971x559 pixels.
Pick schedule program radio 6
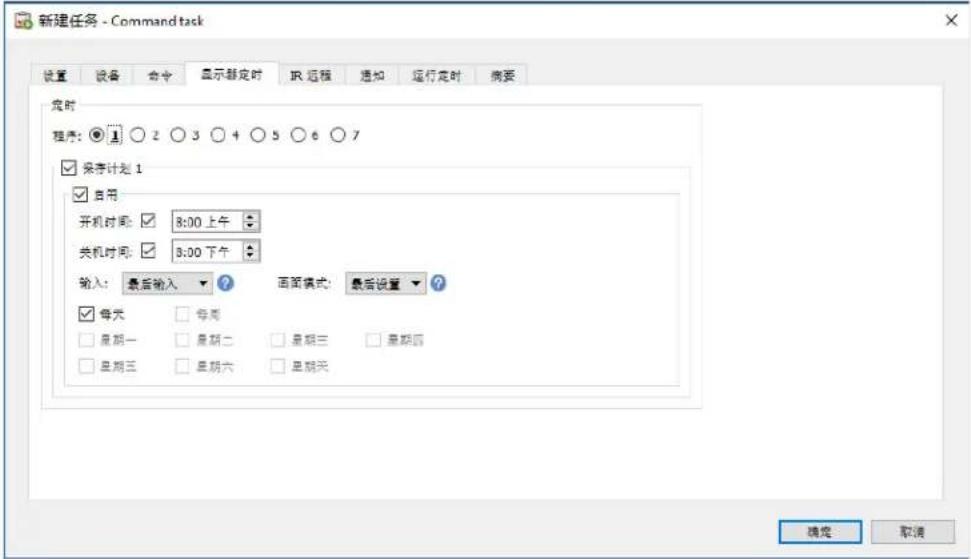click(298, 135)
